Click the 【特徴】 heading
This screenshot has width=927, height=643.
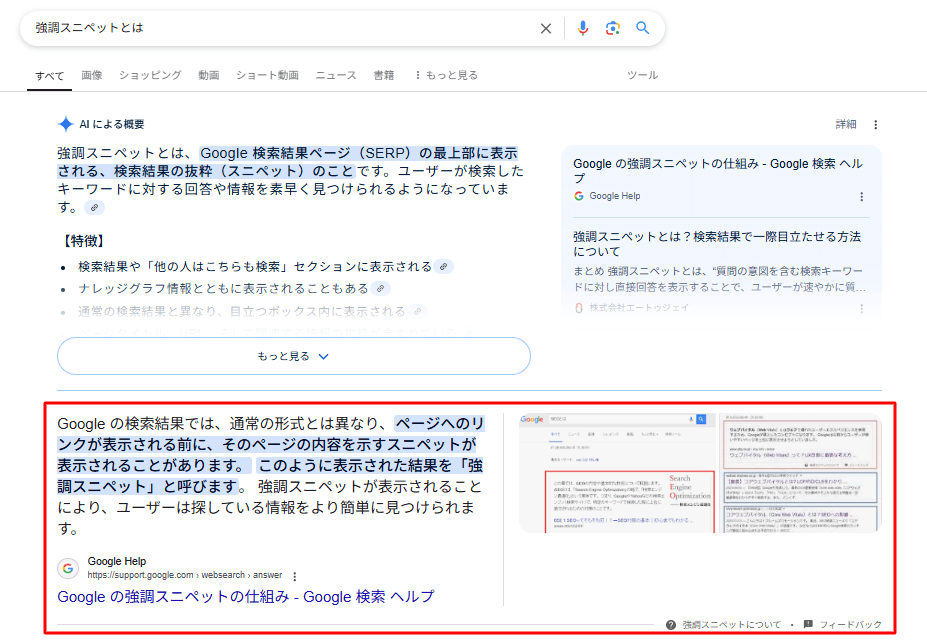(x=83, y=241)
